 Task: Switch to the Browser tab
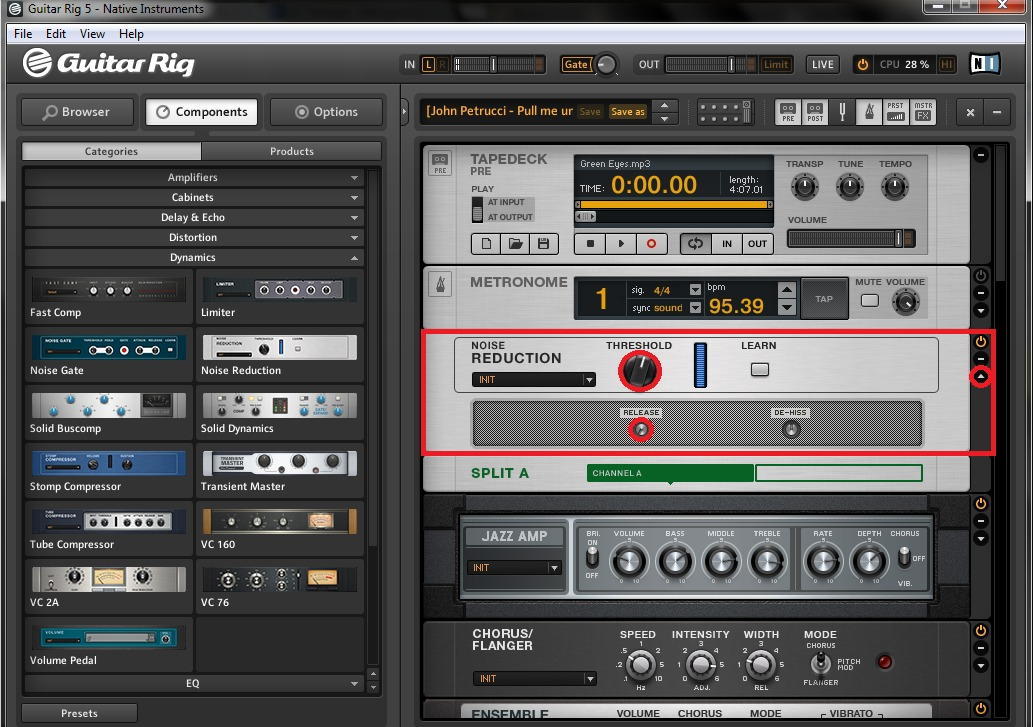coord(76,112)
